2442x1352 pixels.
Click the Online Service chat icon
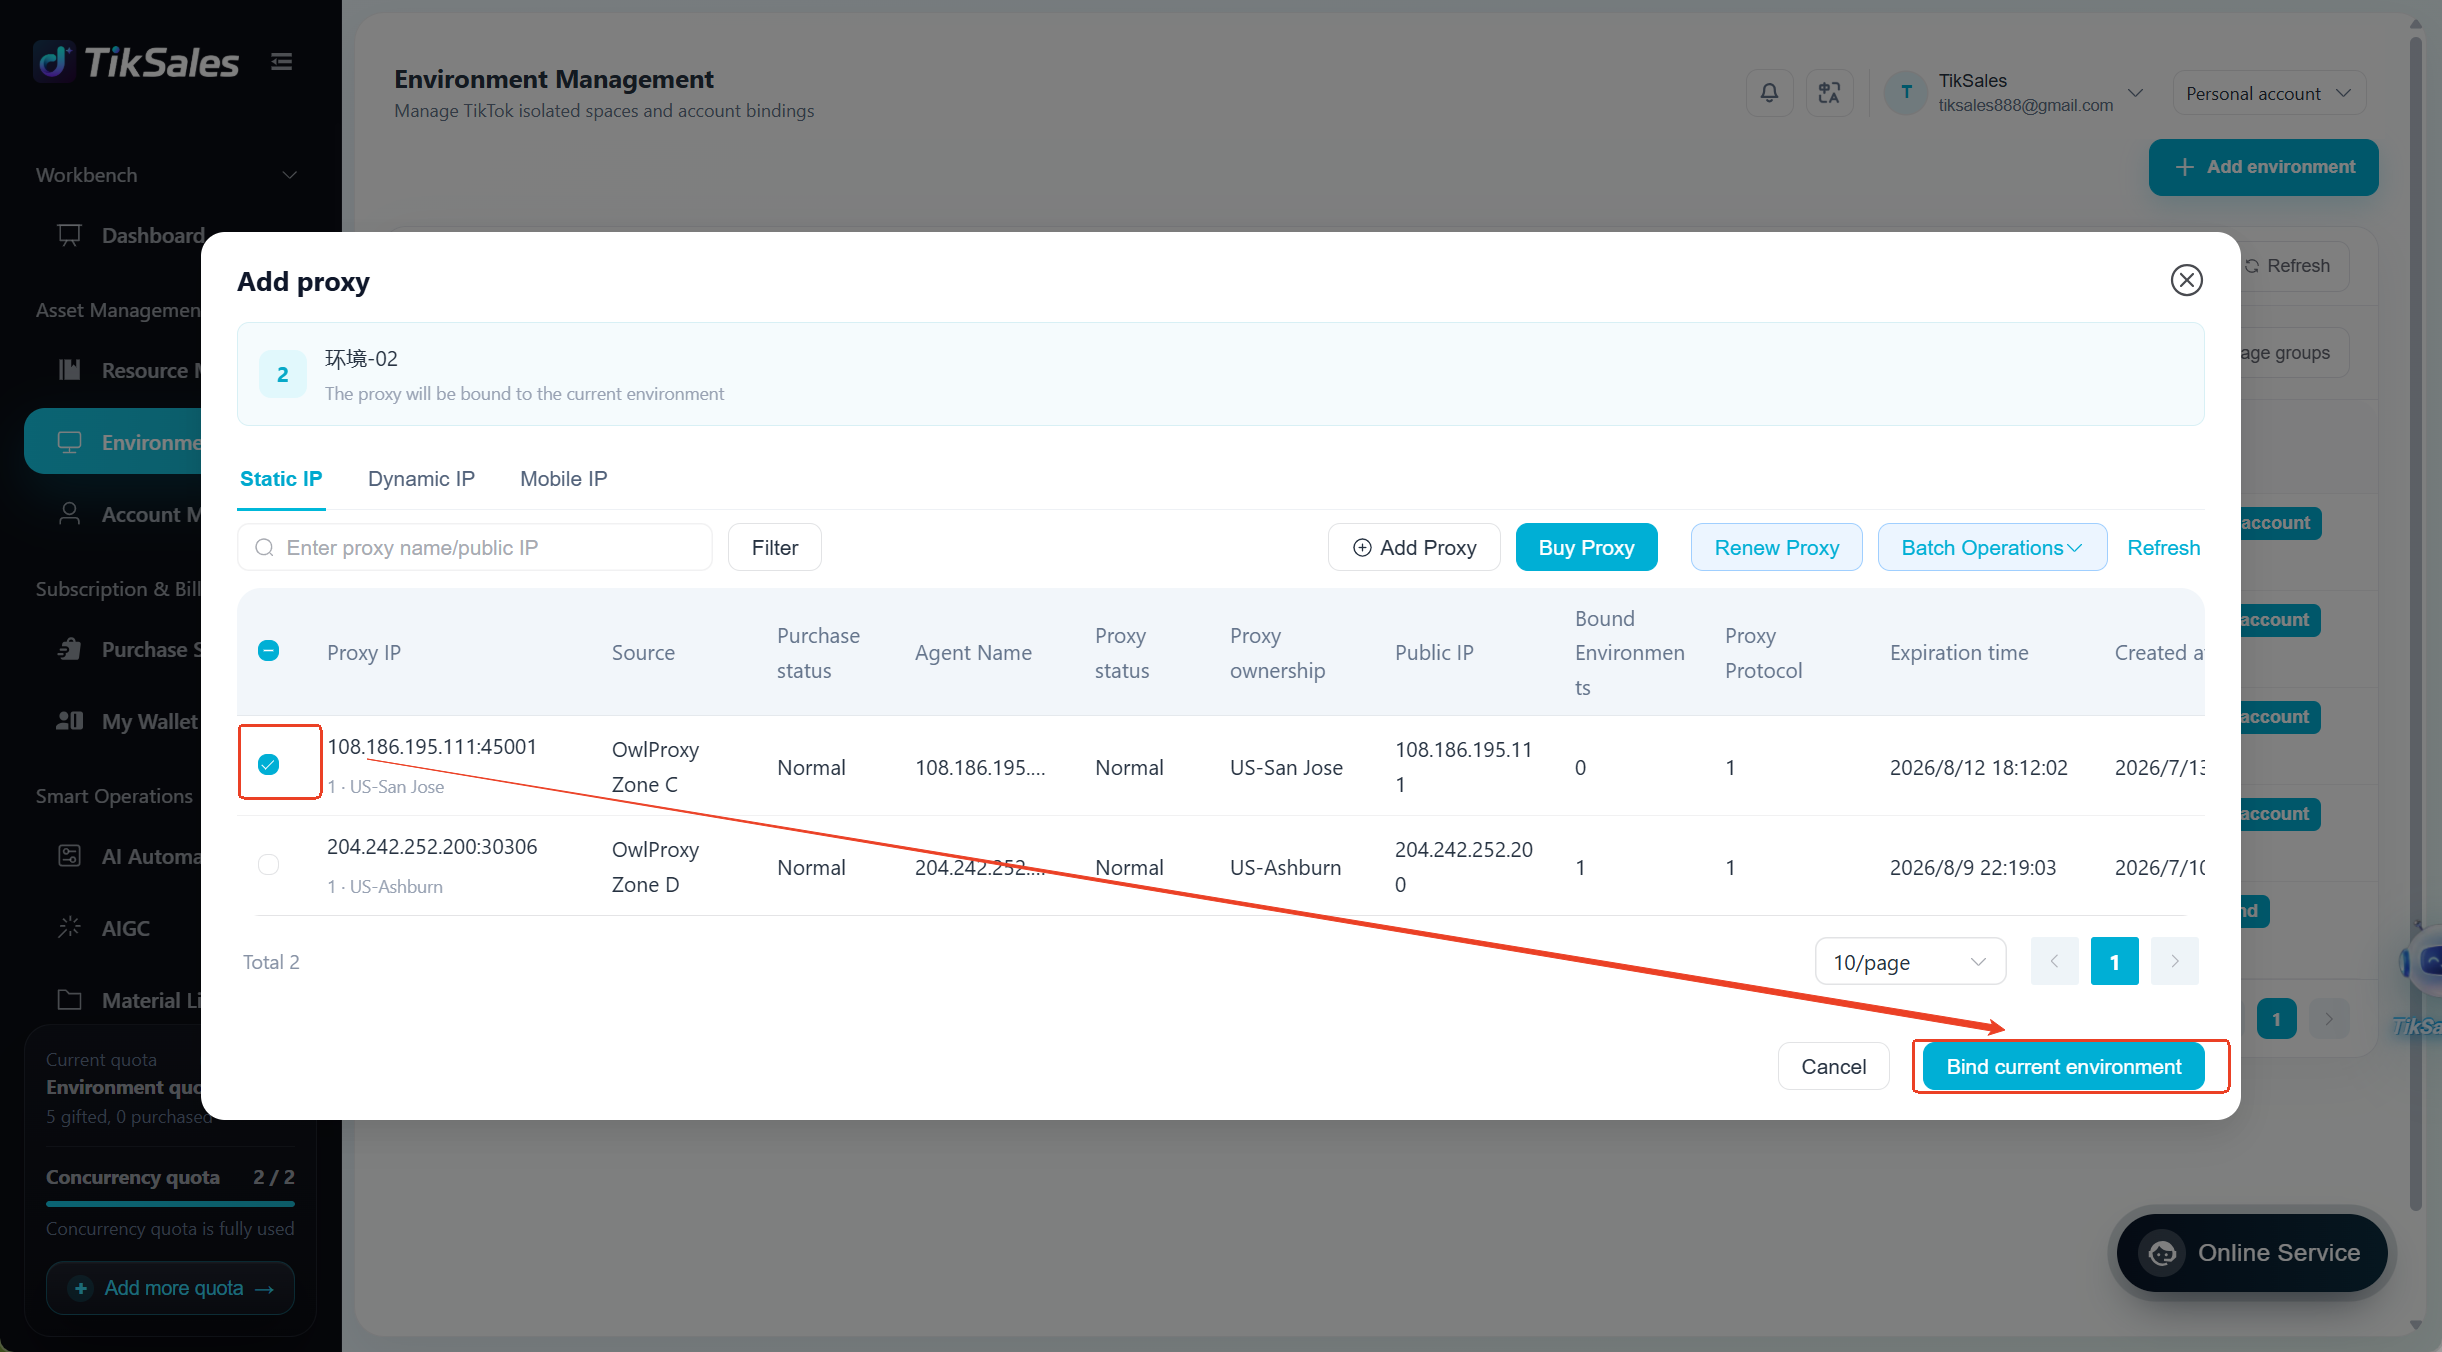pyautogui.click(x=2163, y=1252)
